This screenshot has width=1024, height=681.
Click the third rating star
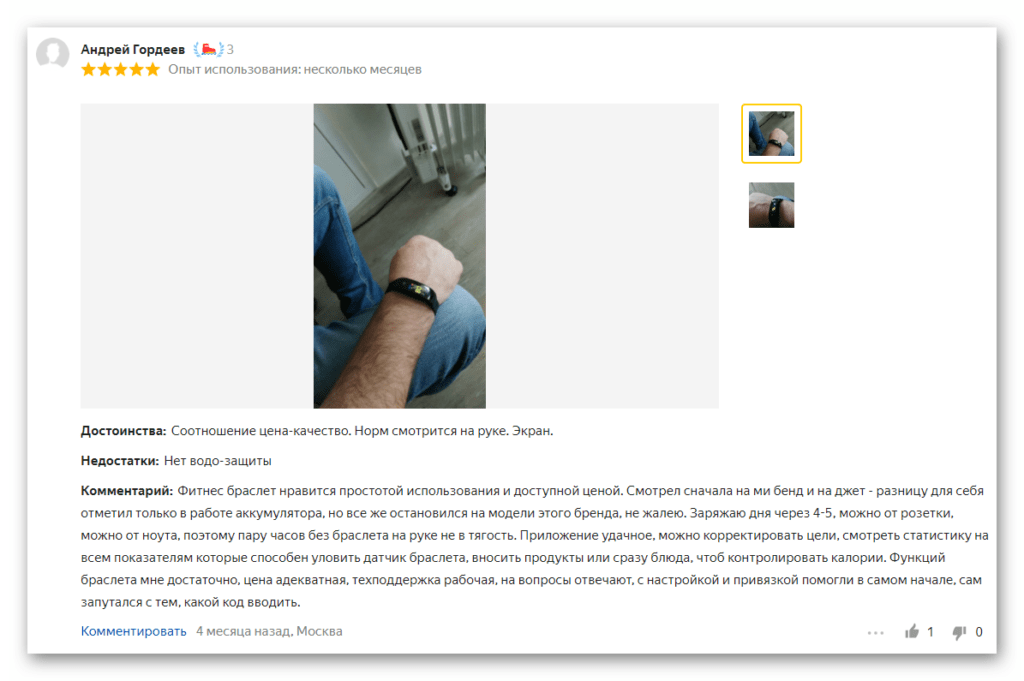point(120,69)
